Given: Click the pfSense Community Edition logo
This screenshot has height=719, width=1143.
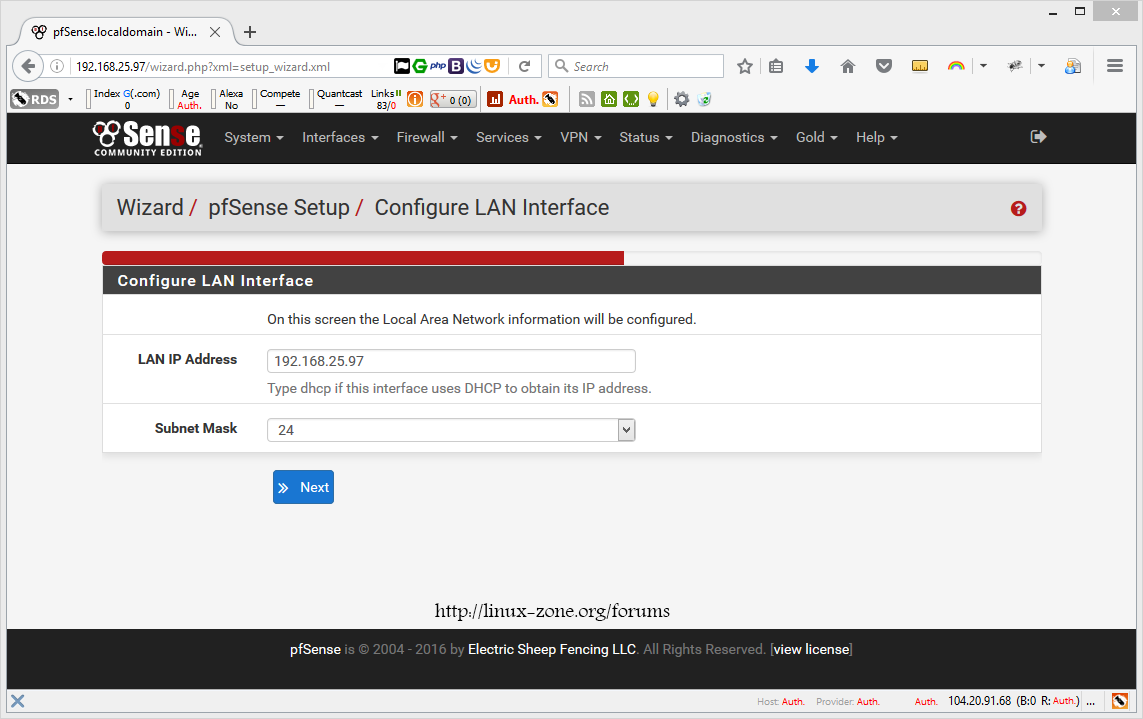Looking at the screenshot, I should [148, 138].
